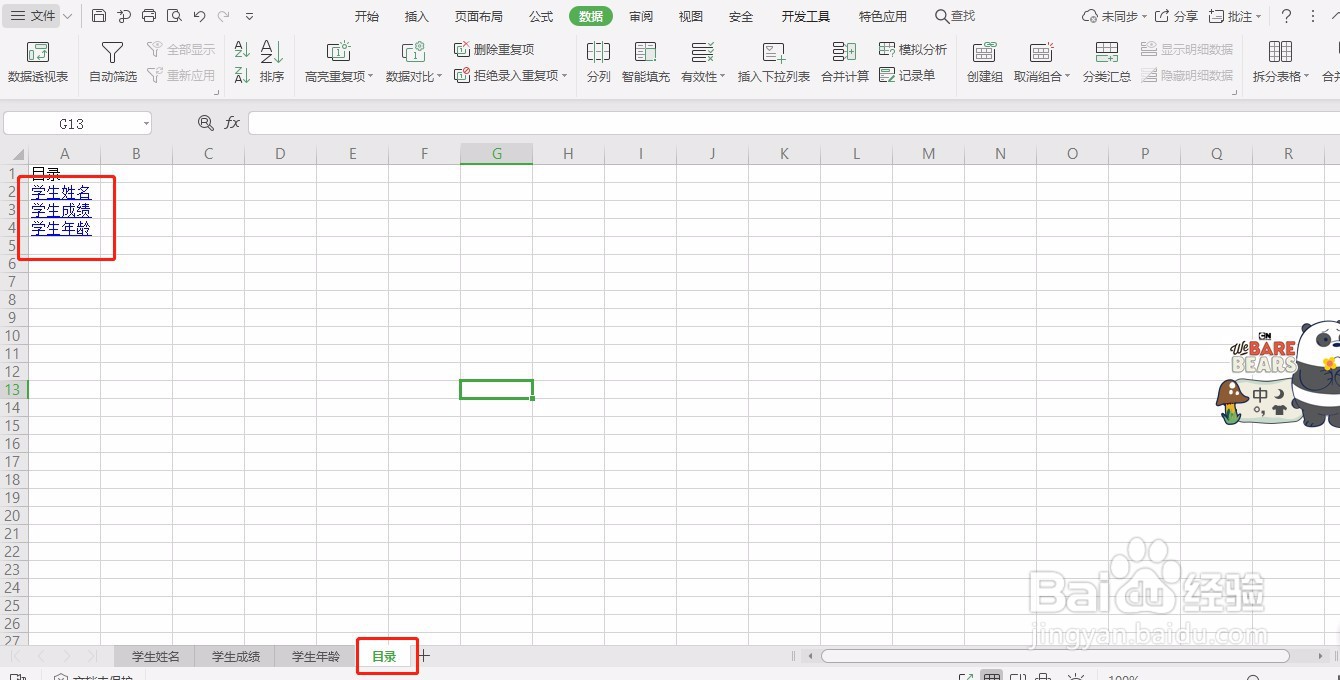Viewport: 1340px width, 680px height.
Task: Click the 分享 share button
Action: coord(1176,16)
